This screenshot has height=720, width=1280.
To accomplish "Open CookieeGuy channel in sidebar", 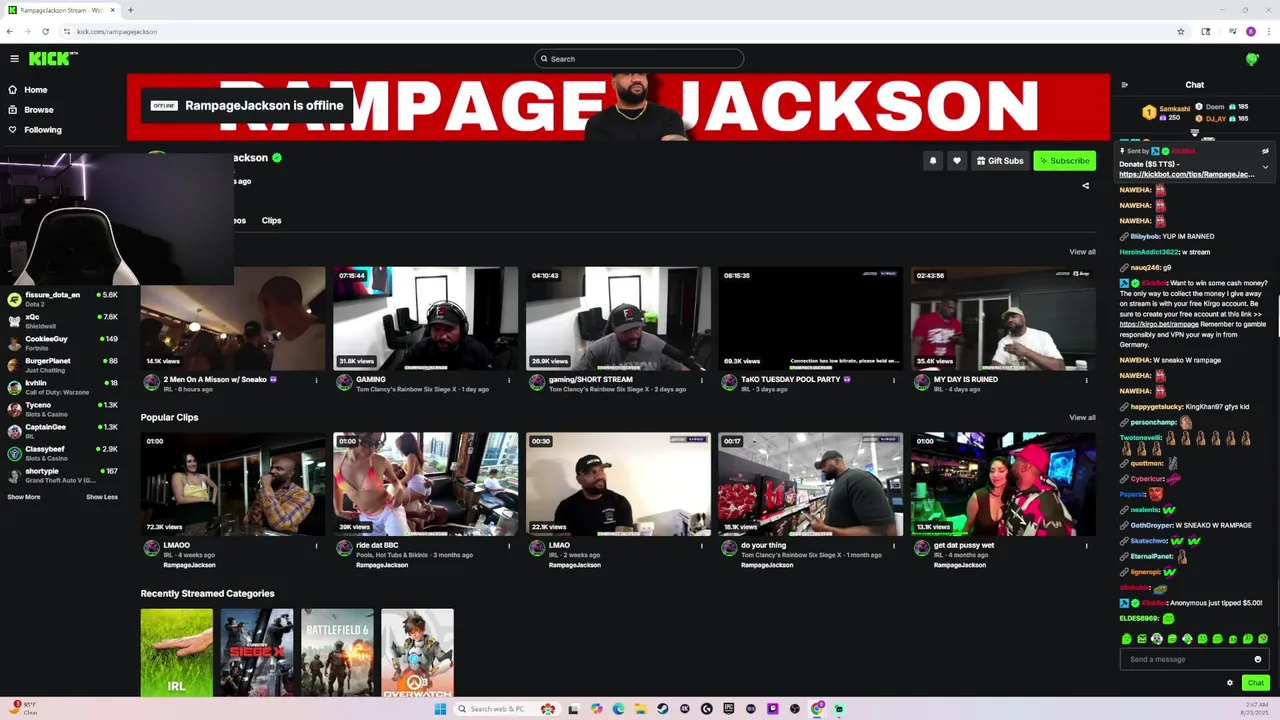I will click(62, 342).
